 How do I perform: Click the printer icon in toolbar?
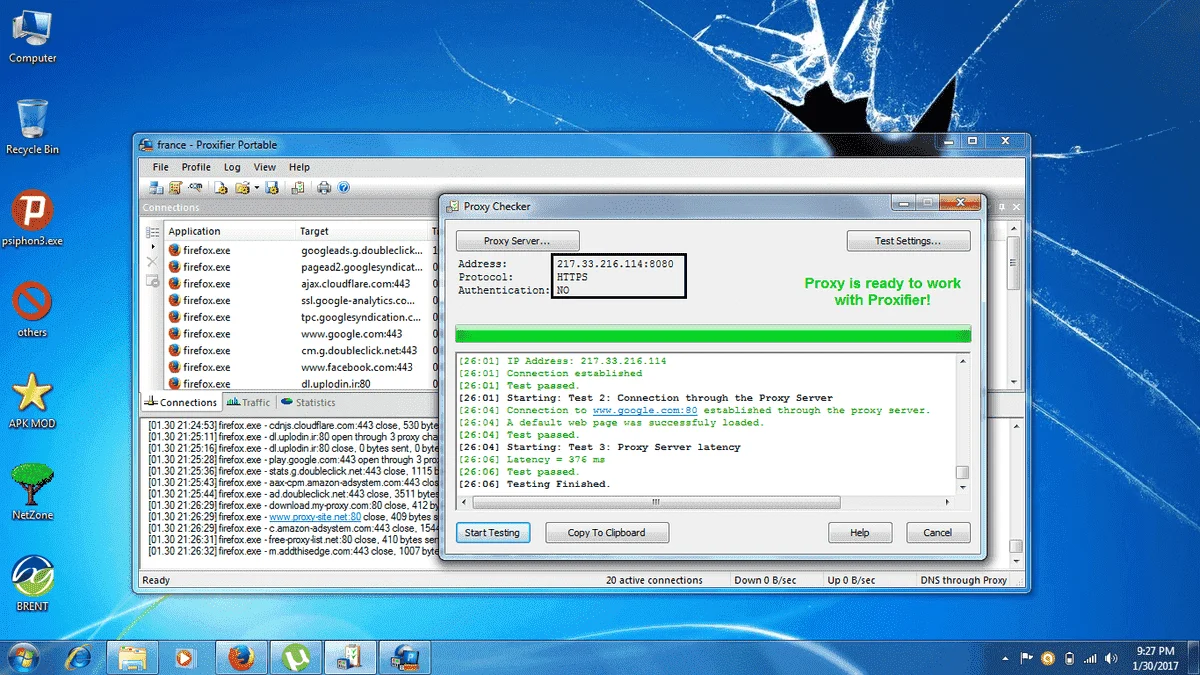click(x=324, y=187)
